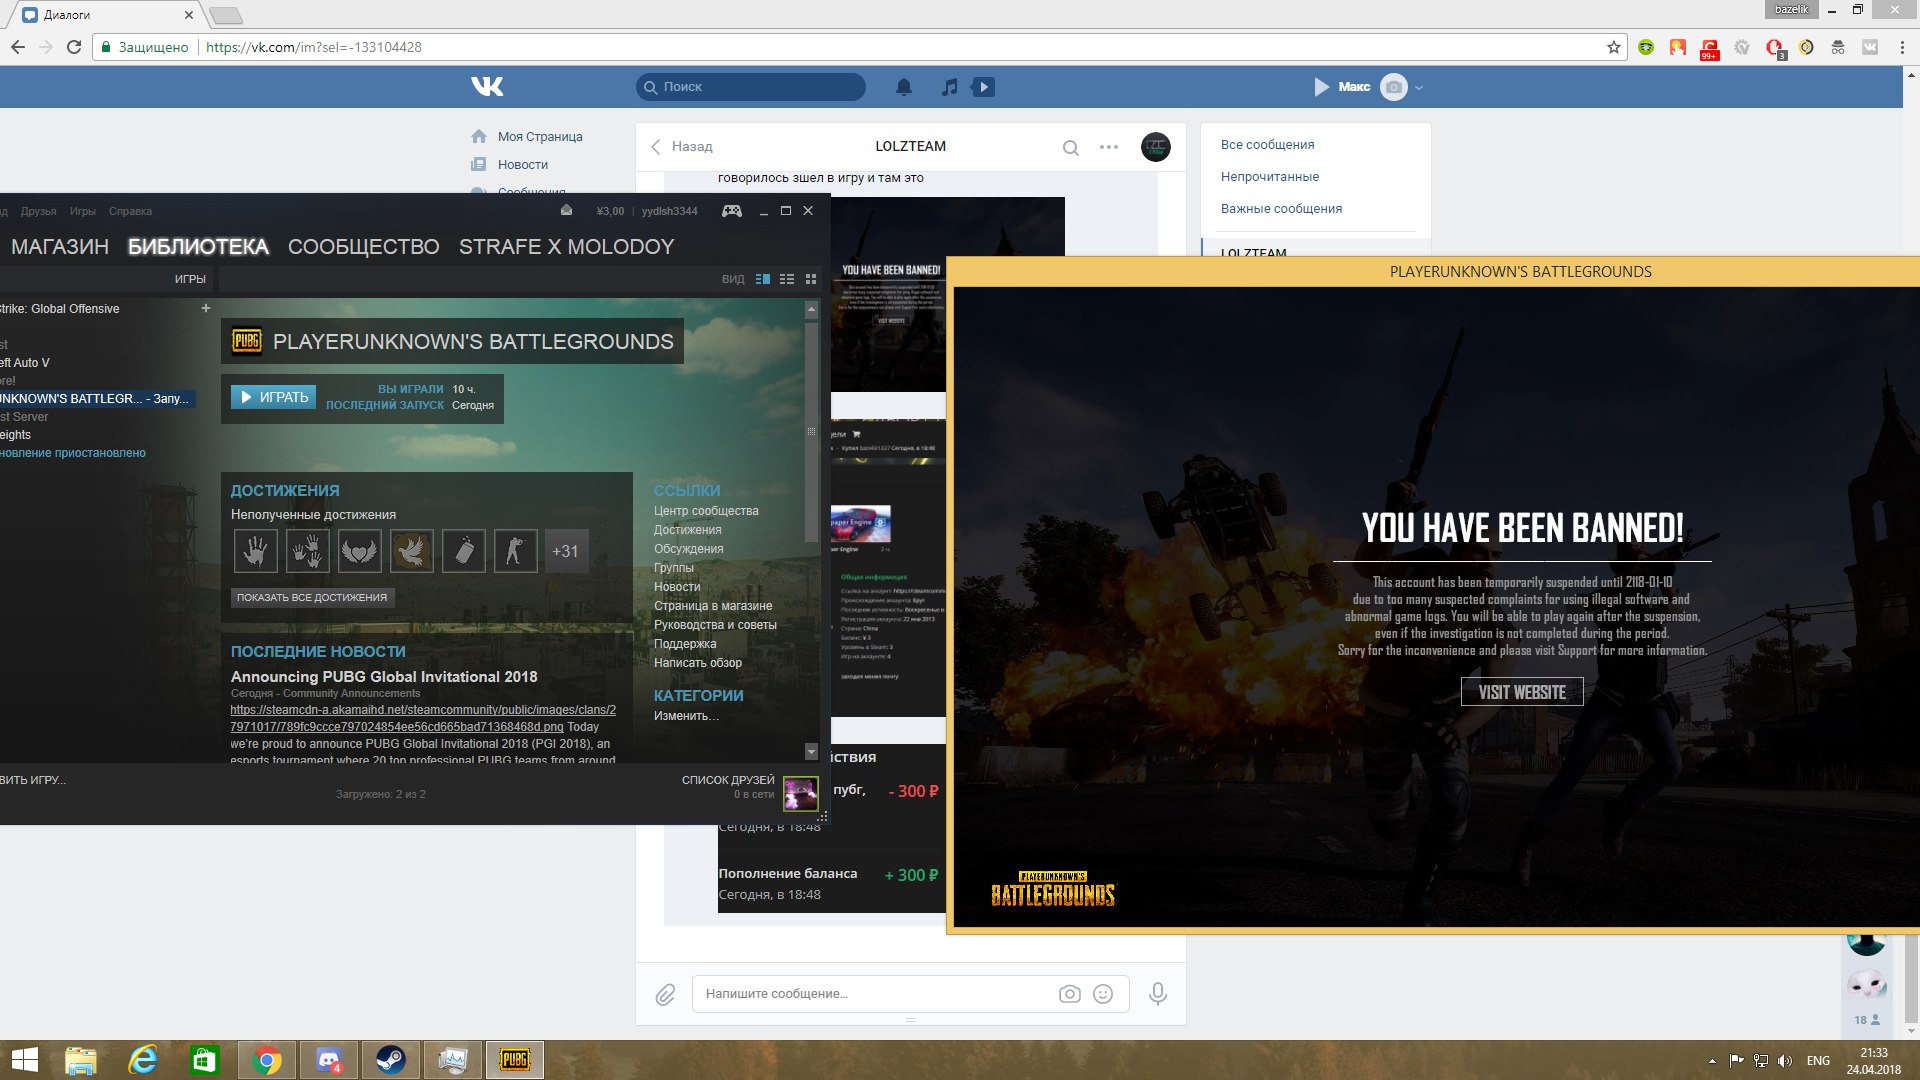Image resolution: width=1920 pixels, height=1080 pixels.
Task: Click the VK logo in header
Action: pyautogui.click(x=487, y=87)
